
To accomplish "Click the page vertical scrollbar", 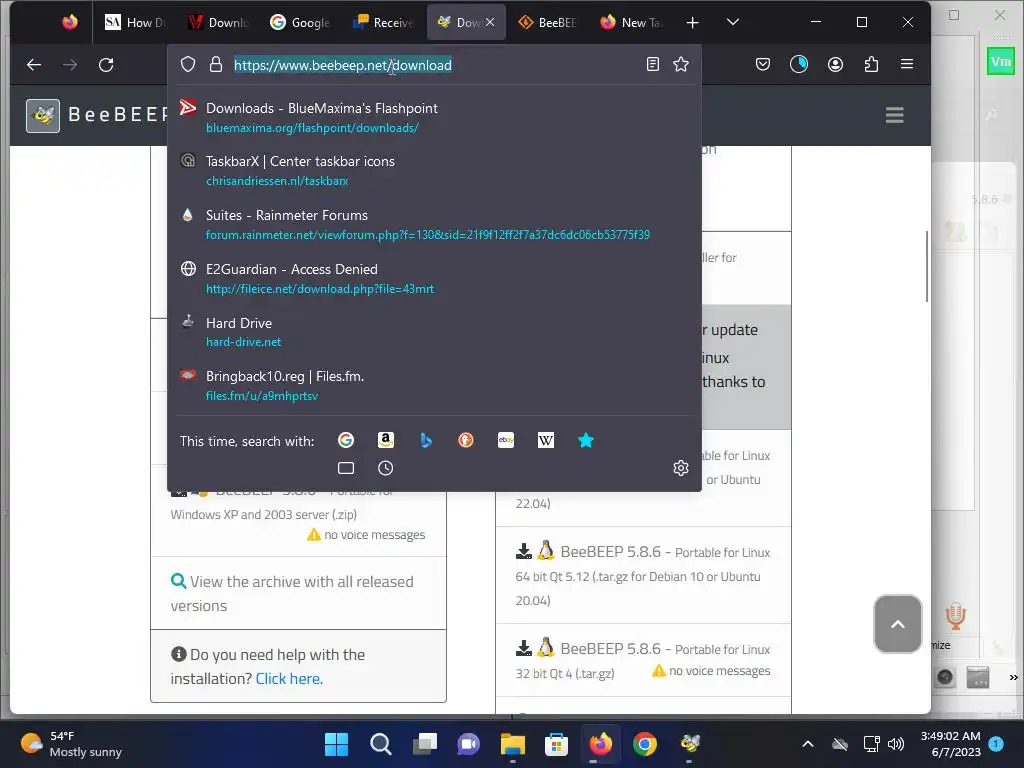I will pos(927,266).
